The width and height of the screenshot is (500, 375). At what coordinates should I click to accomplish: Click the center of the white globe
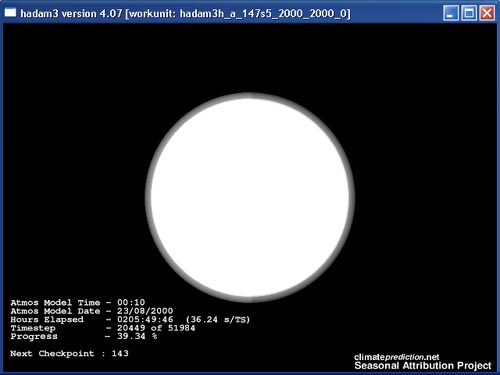pyautogui.click(x=250, y=197)
